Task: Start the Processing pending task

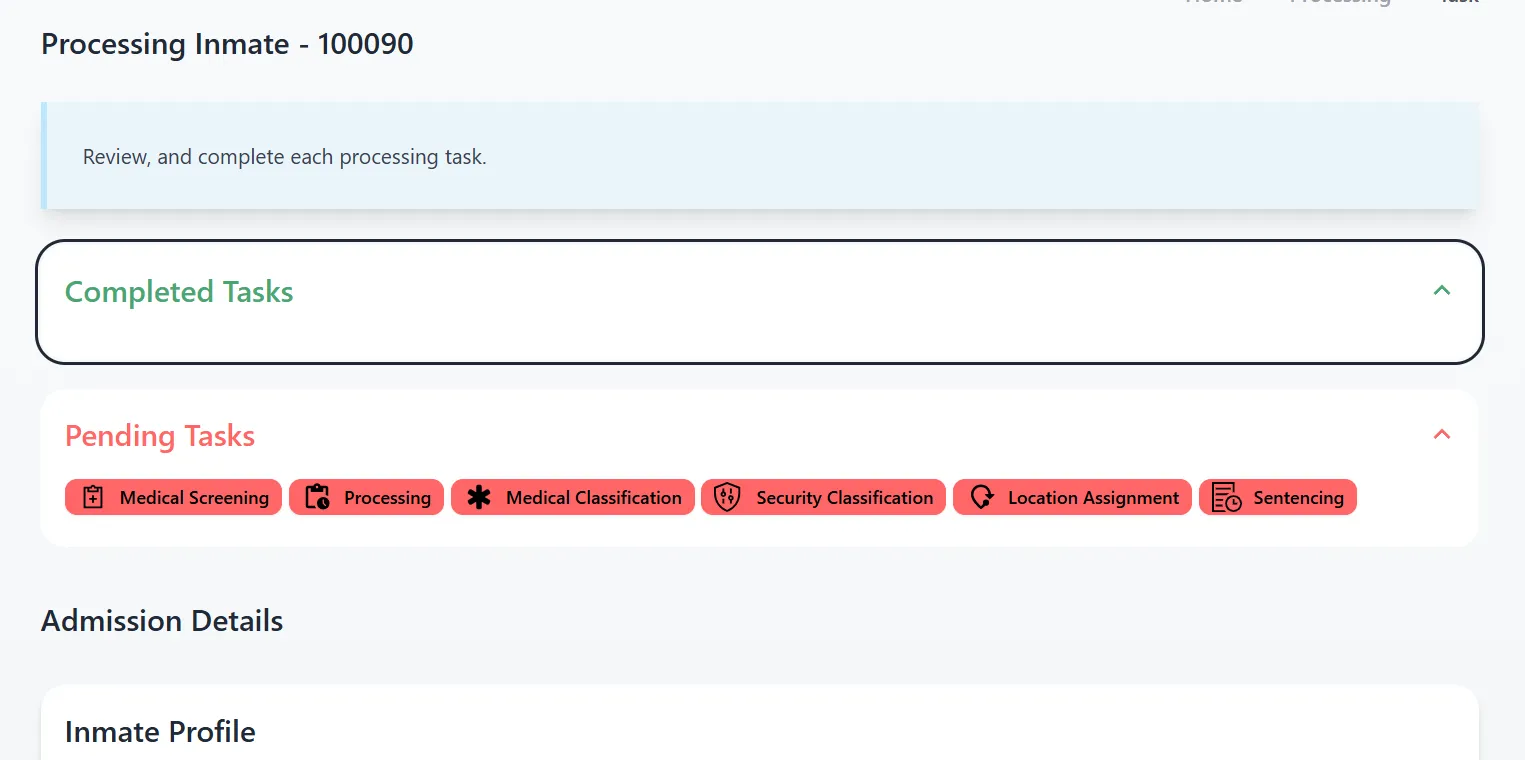Action: (366, 497)
